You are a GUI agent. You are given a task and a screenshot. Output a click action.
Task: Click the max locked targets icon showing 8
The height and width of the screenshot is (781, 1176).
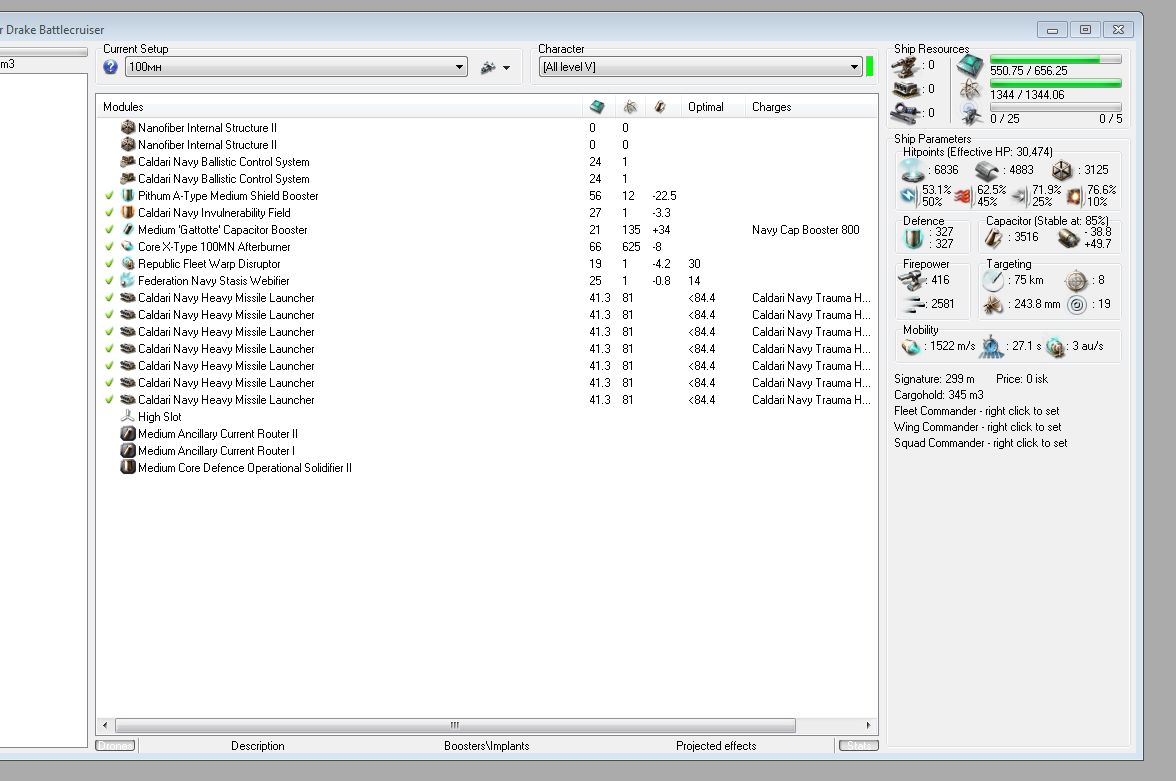(x=1076, y=281)
